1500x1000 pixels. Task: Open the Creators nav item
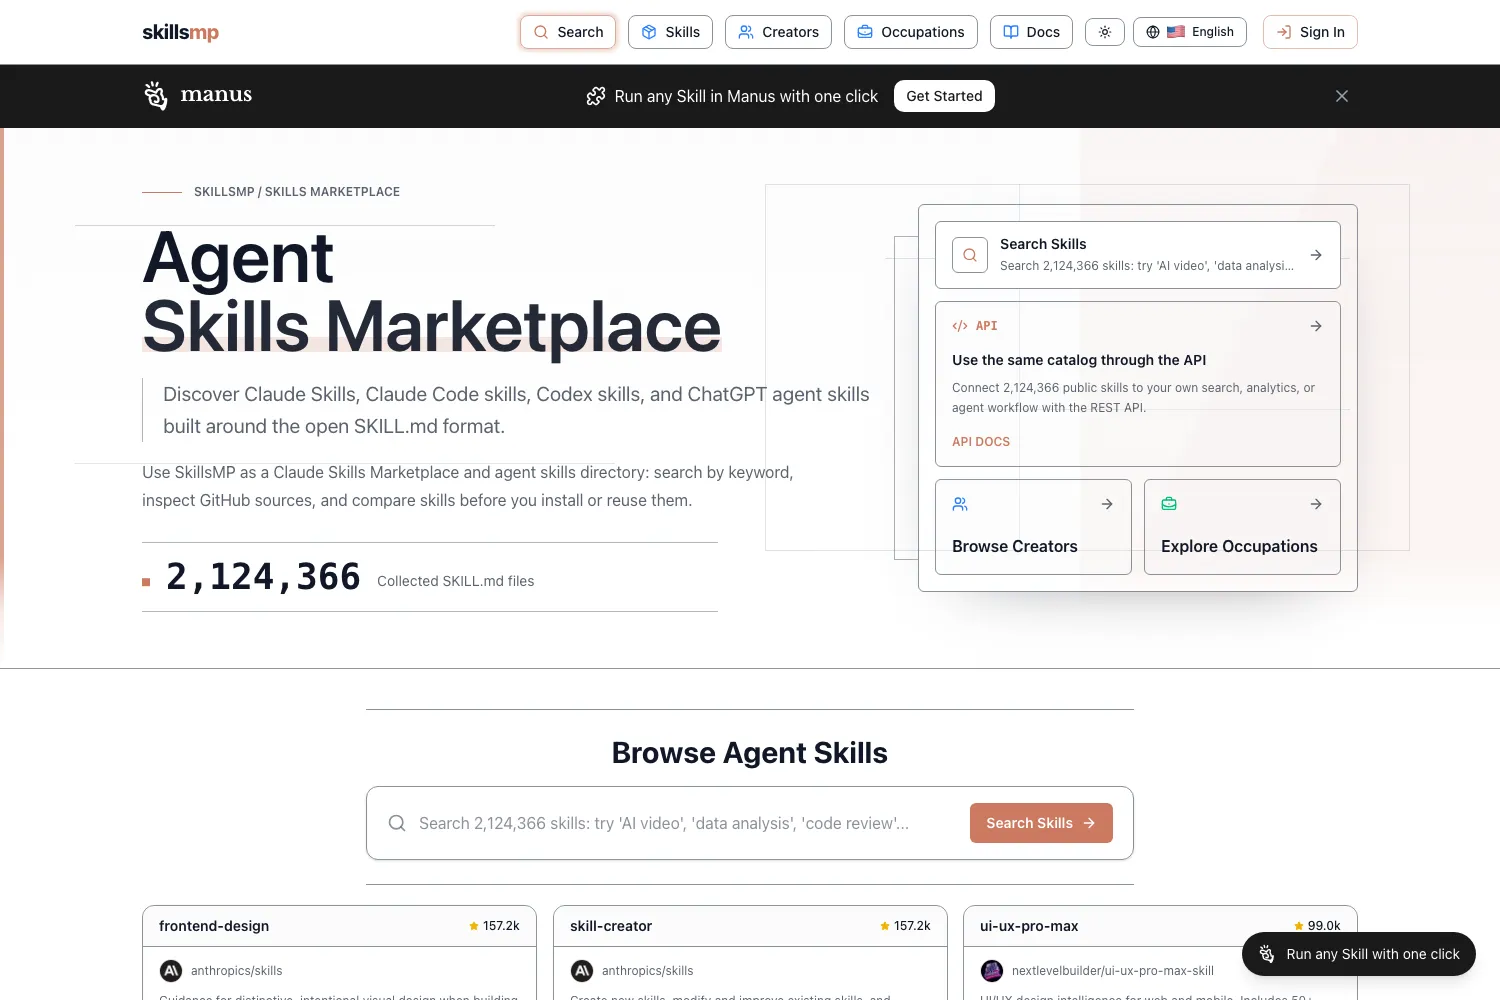[778, 32]
